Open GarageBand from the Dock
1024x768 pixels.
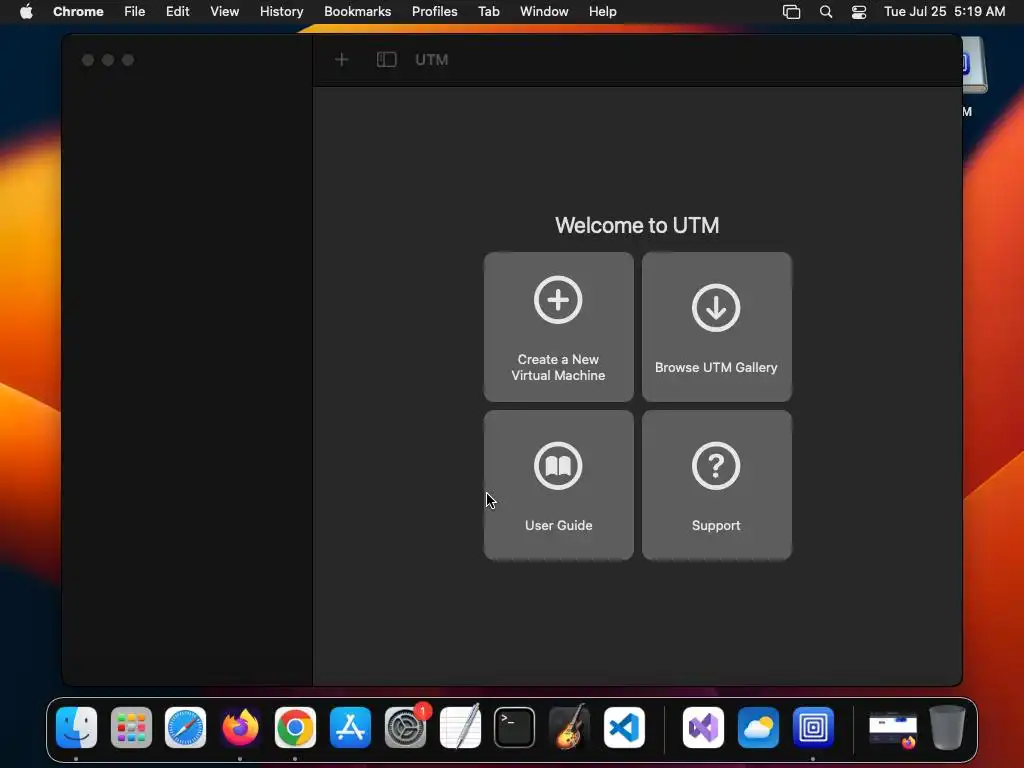[569, 727]
